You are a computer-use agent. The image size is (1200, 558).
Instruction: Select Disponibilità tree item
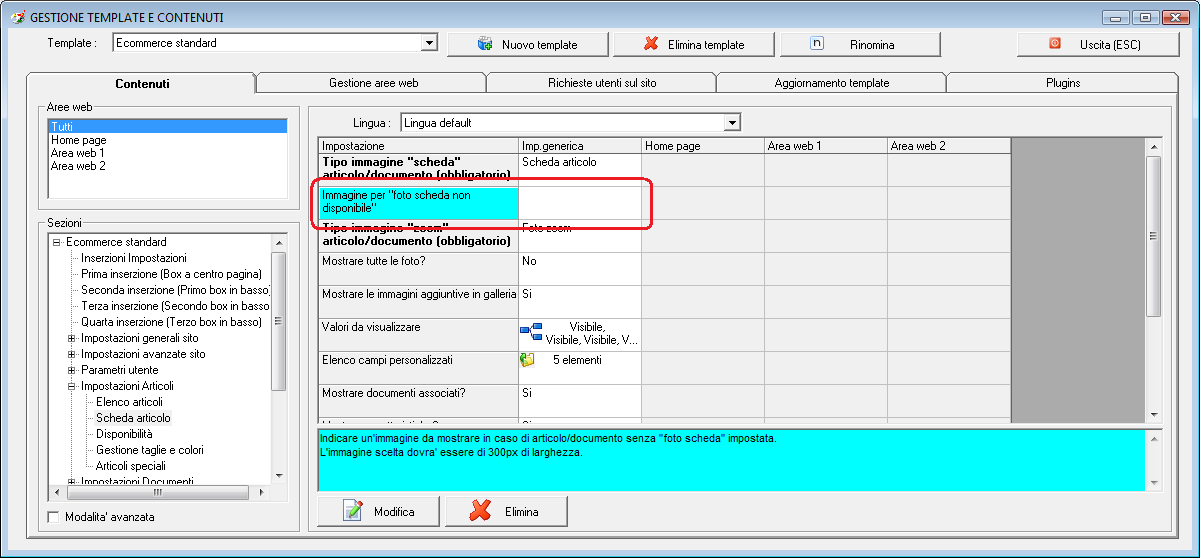(124, 434)
